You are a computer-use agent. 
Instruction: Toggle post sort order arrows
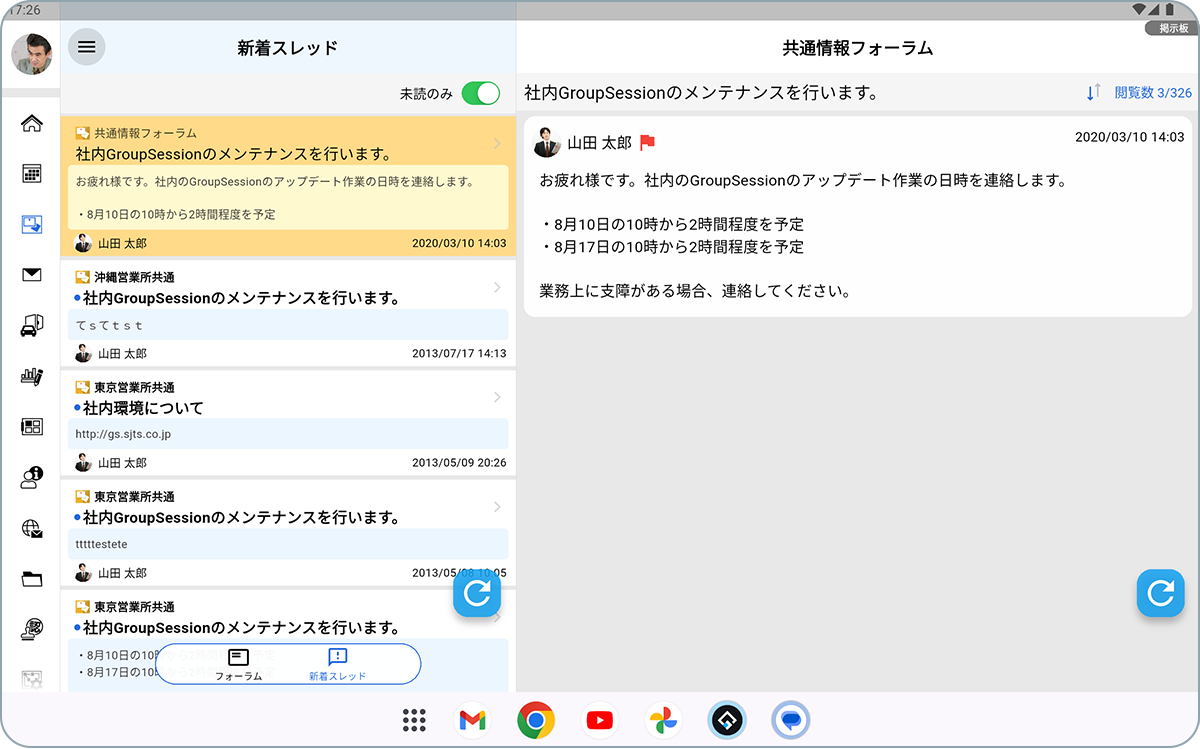tap(1093, 93)
